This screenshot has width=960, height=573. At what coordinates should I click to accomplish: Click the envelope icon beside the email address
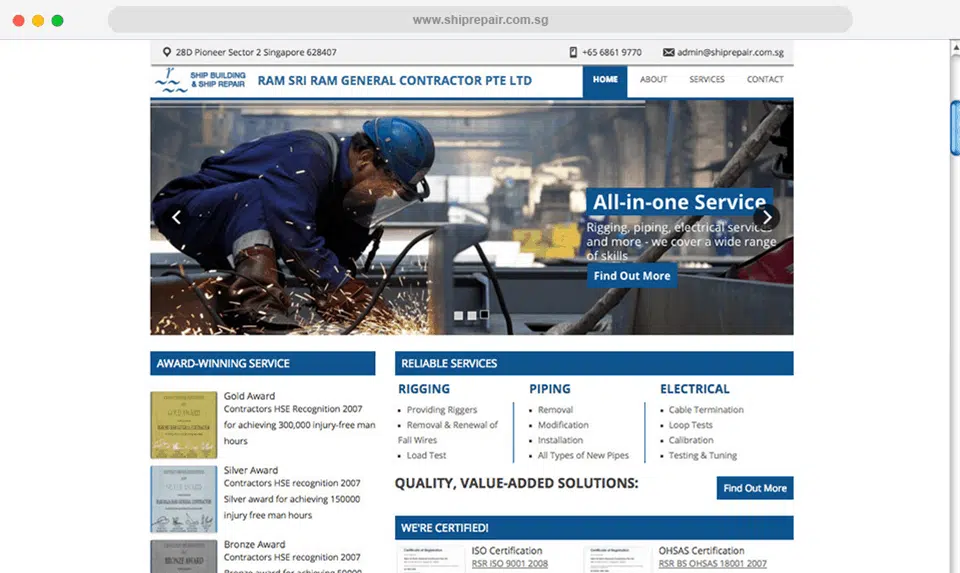pyautogui.click(x=669, y=53)
